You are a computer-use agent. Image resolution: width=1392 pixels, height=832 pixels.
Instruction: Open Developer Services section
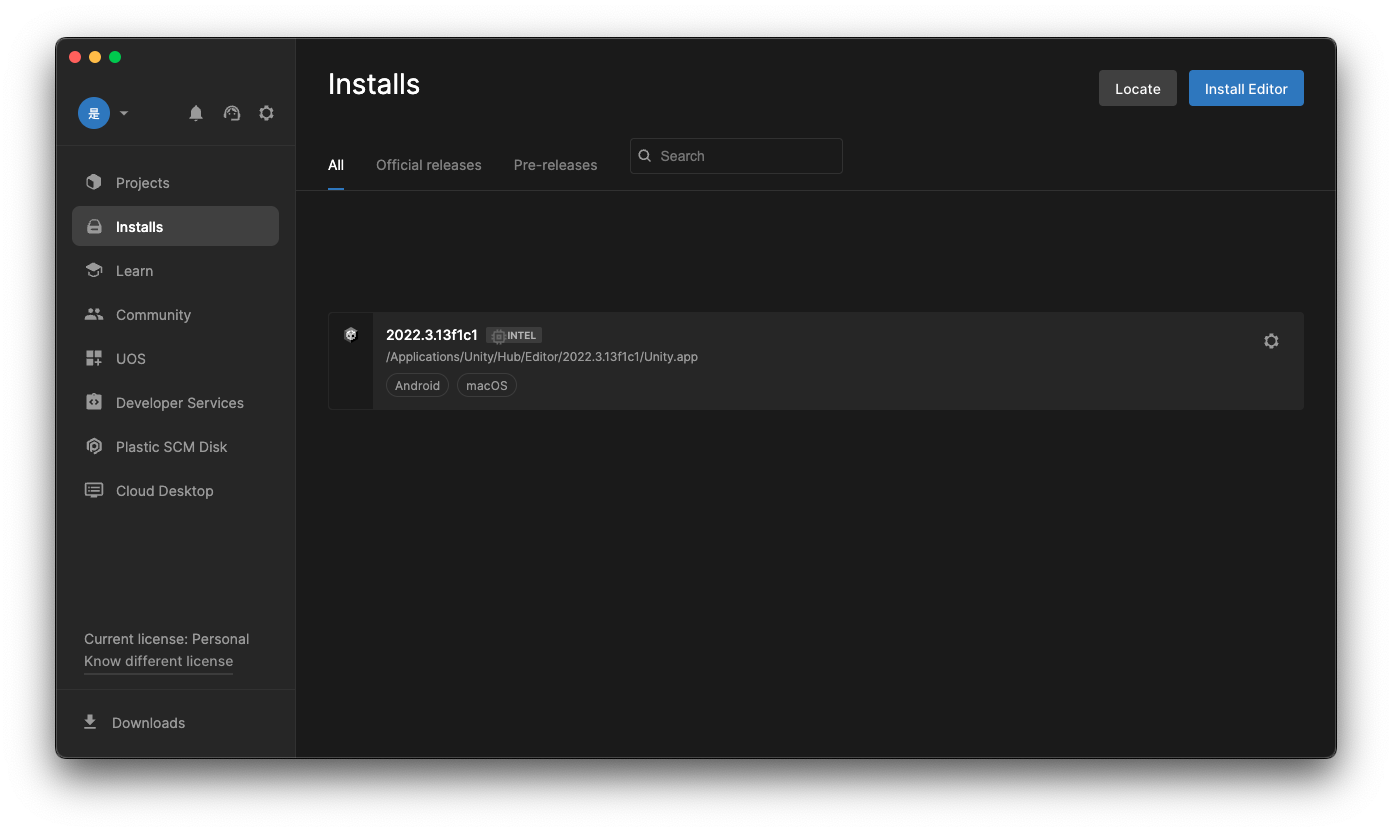click(x=175, y=403)
